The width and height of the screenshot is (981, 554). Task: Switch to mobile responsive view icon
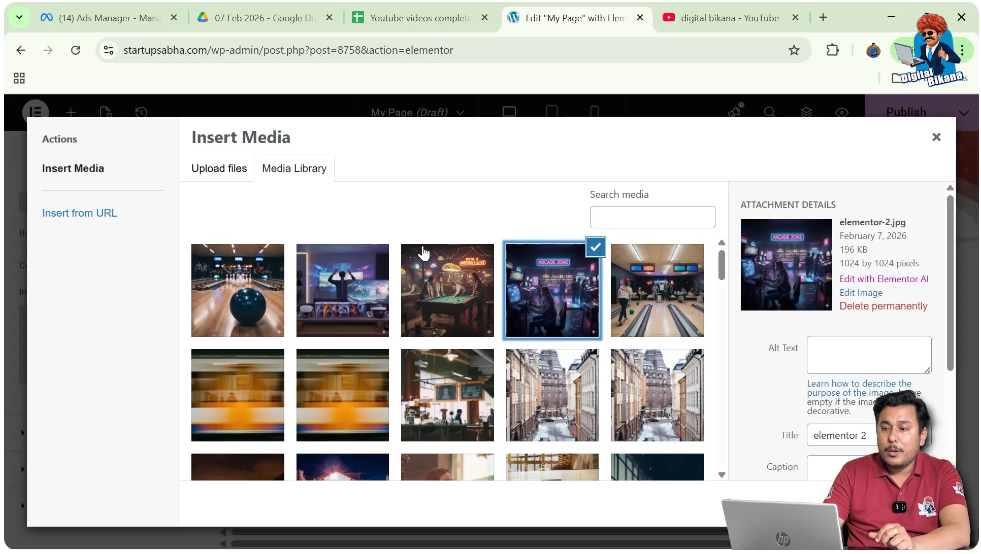point(594,111)
